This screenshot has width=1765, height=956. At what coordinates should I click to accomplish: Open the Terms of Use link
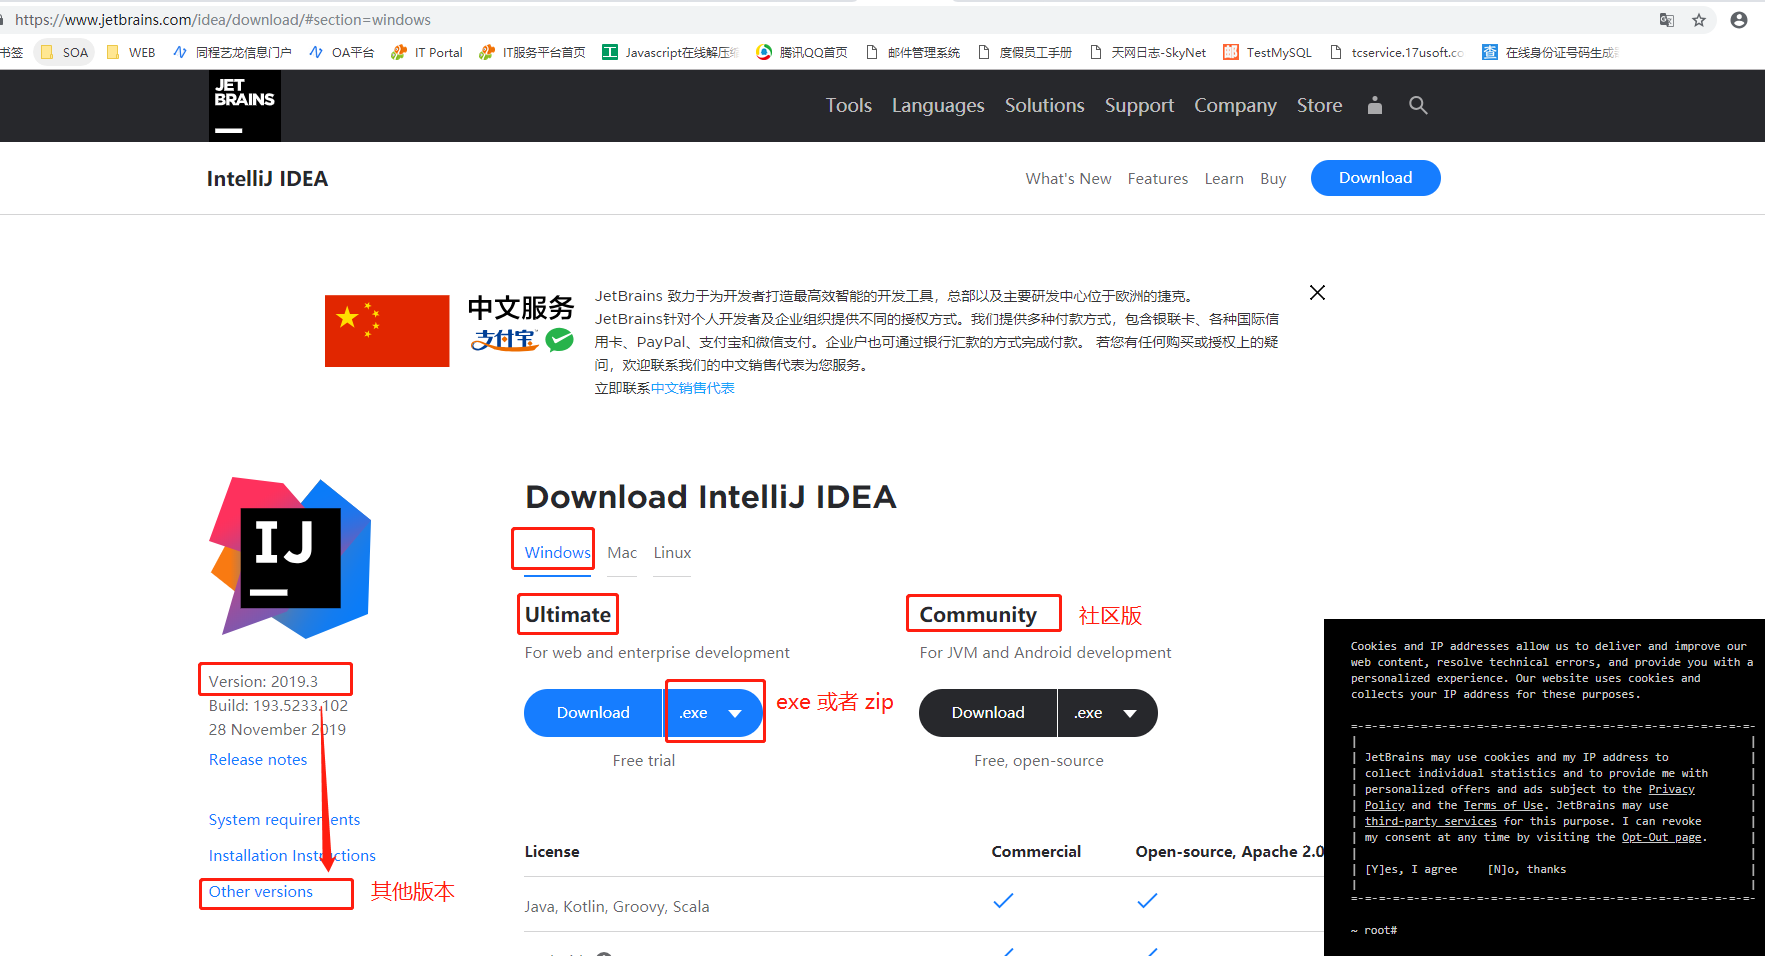coord(1504,806)
